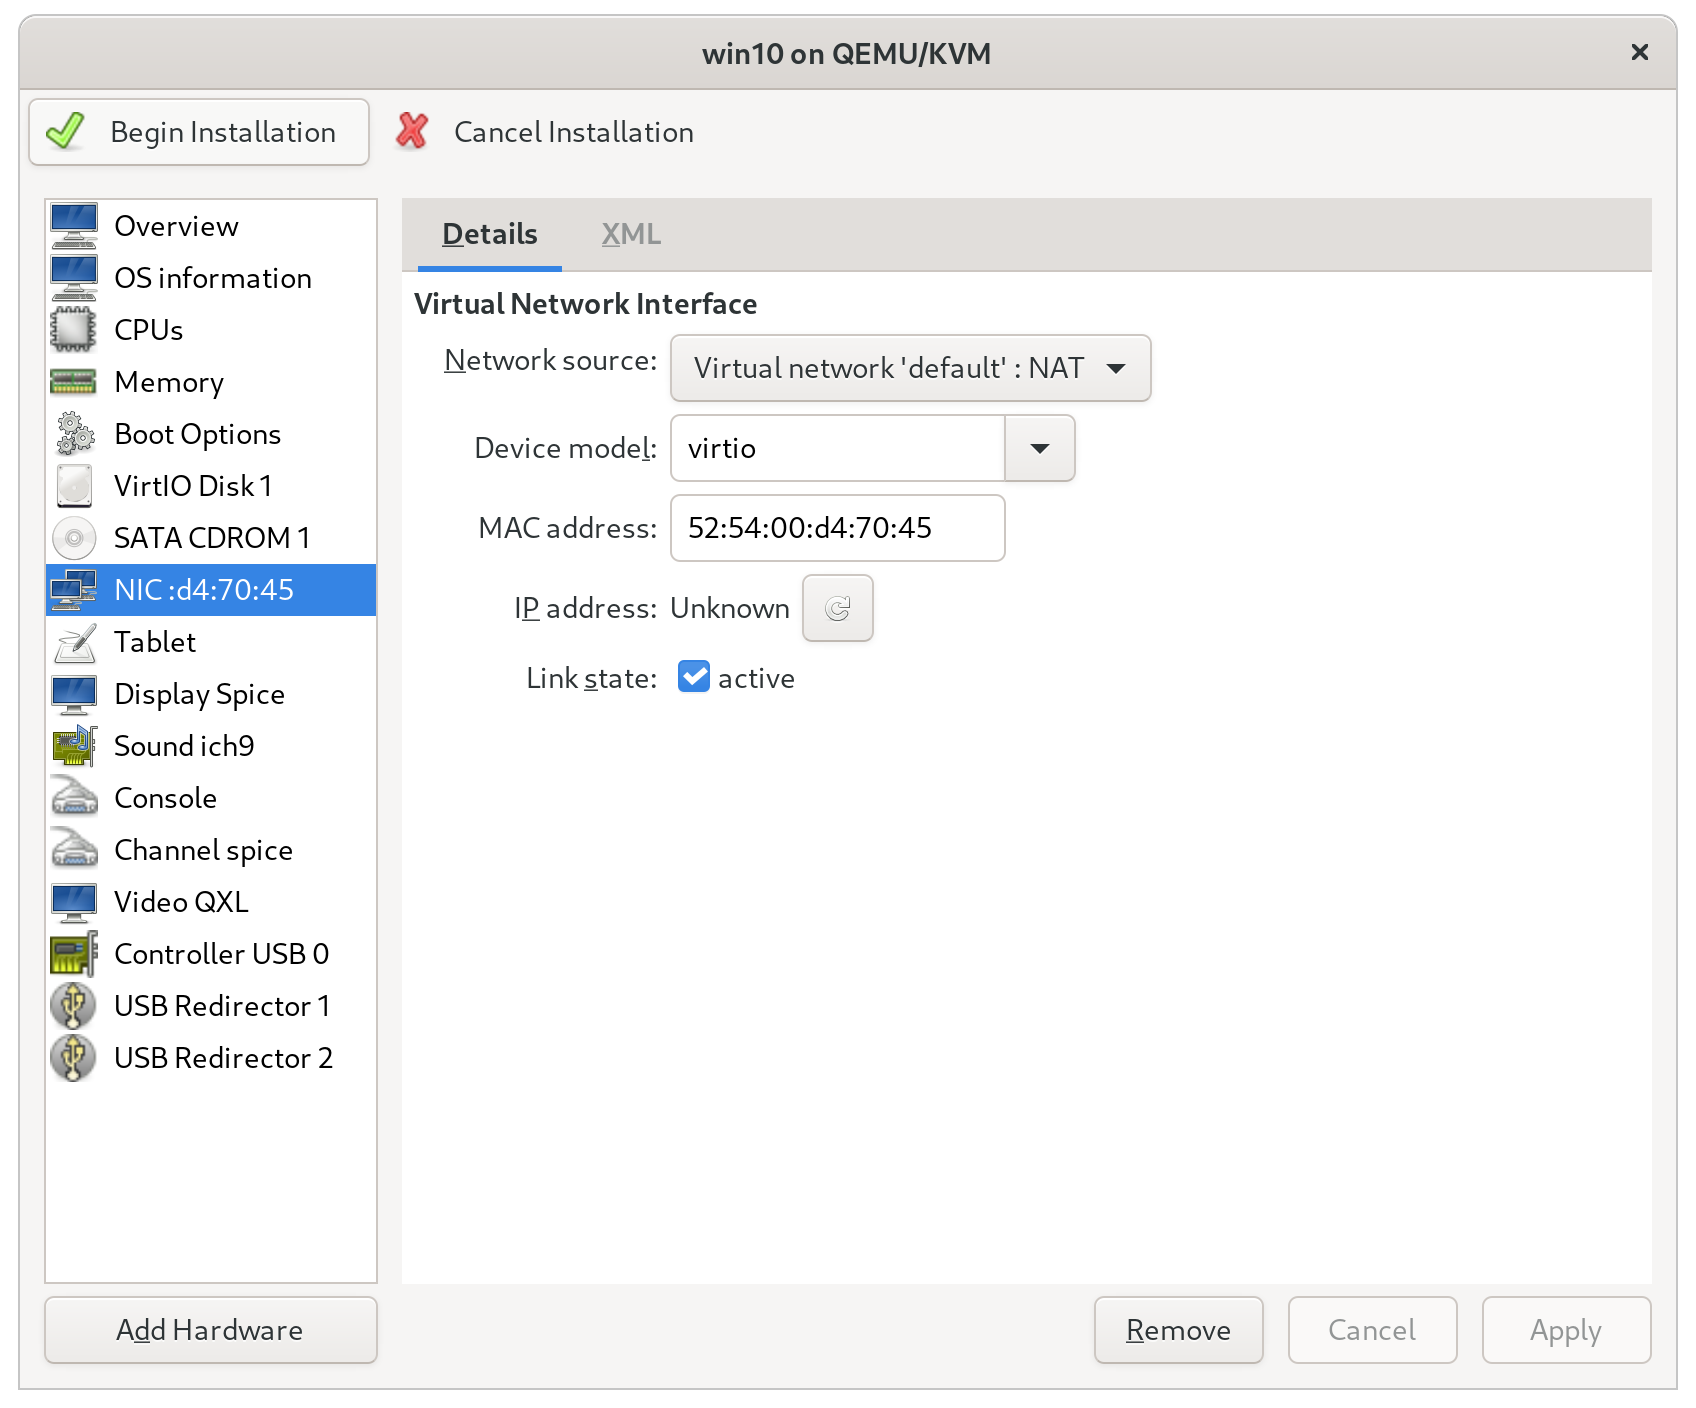
Task: Select the VirtIO Disk 1 drive icon
Action: click(x=73, y=486)
